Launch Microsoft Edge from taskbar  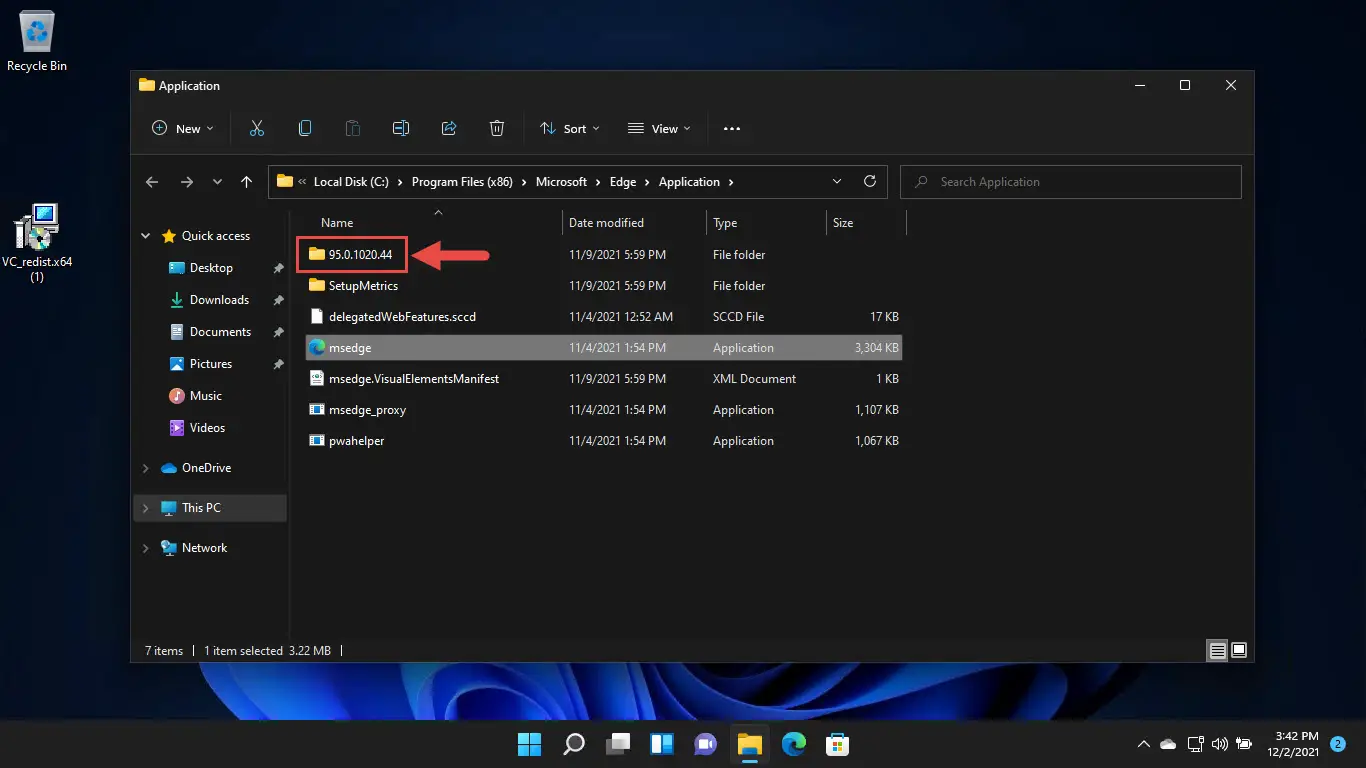pyautogui.click(x=793, y=744)
